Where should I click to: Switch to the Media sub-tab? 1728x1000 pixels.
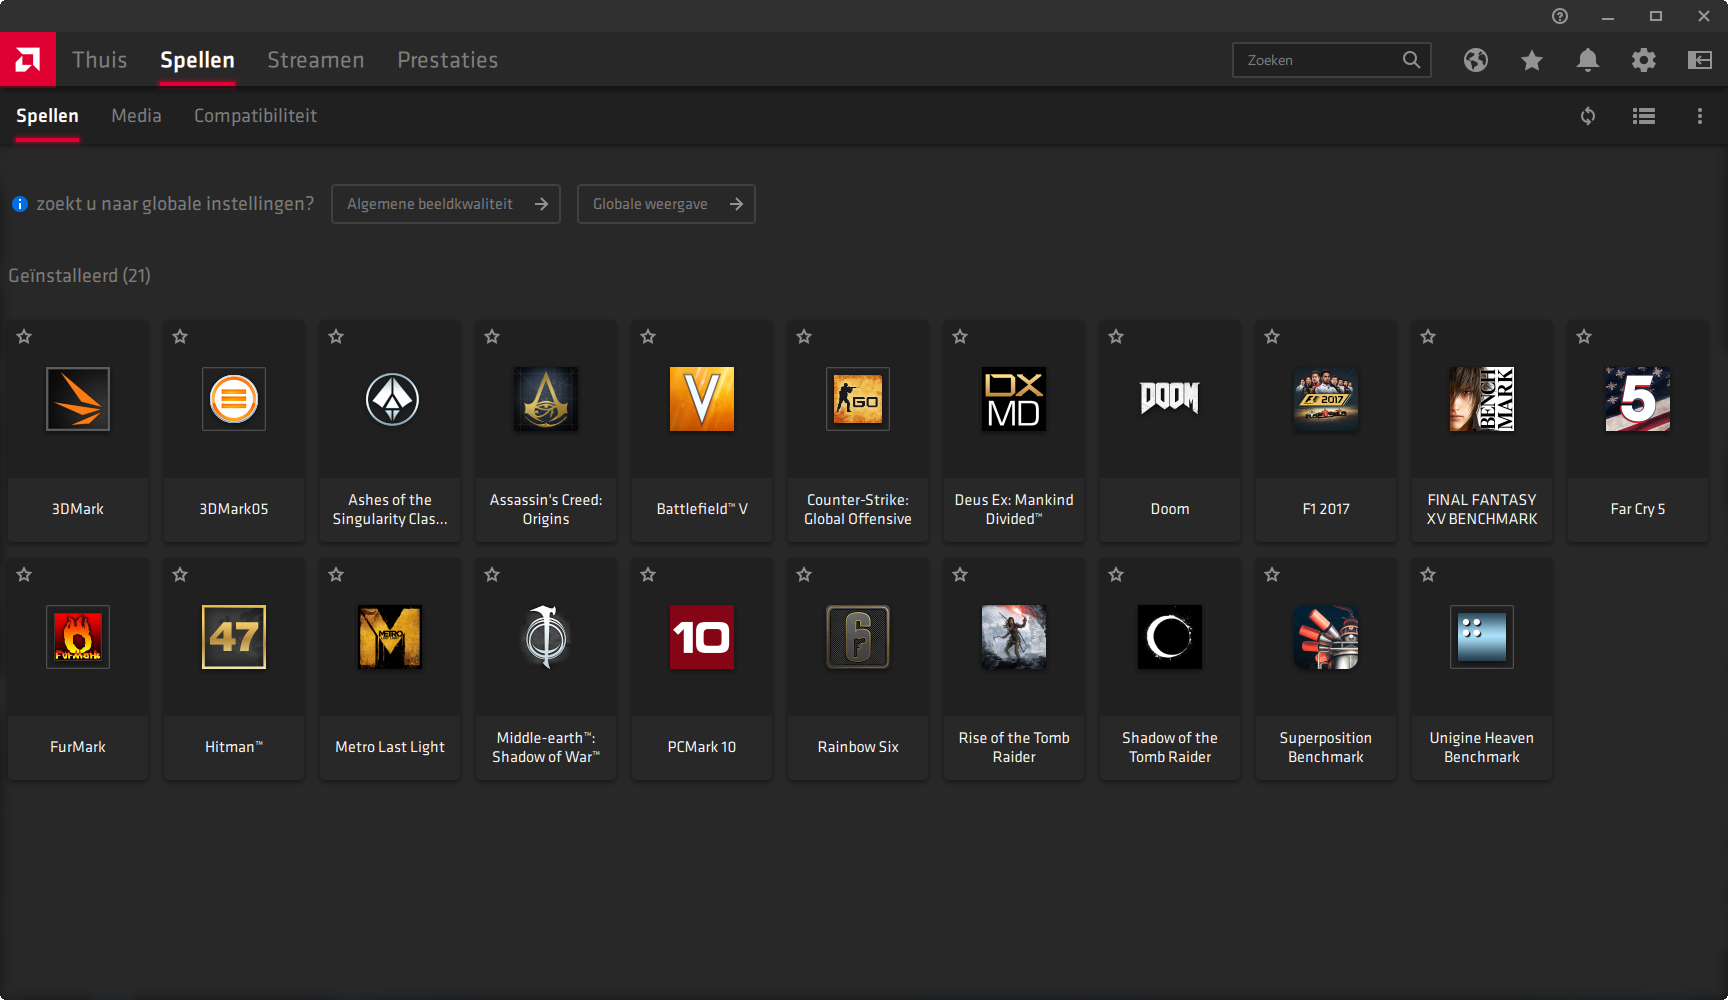pyautogui.click(x=136, y=116)
